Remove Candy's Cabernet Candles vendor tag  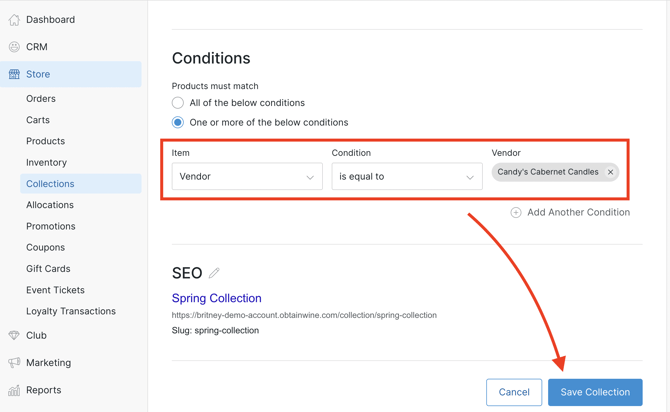pyautogui.click(x=610, y=172)
